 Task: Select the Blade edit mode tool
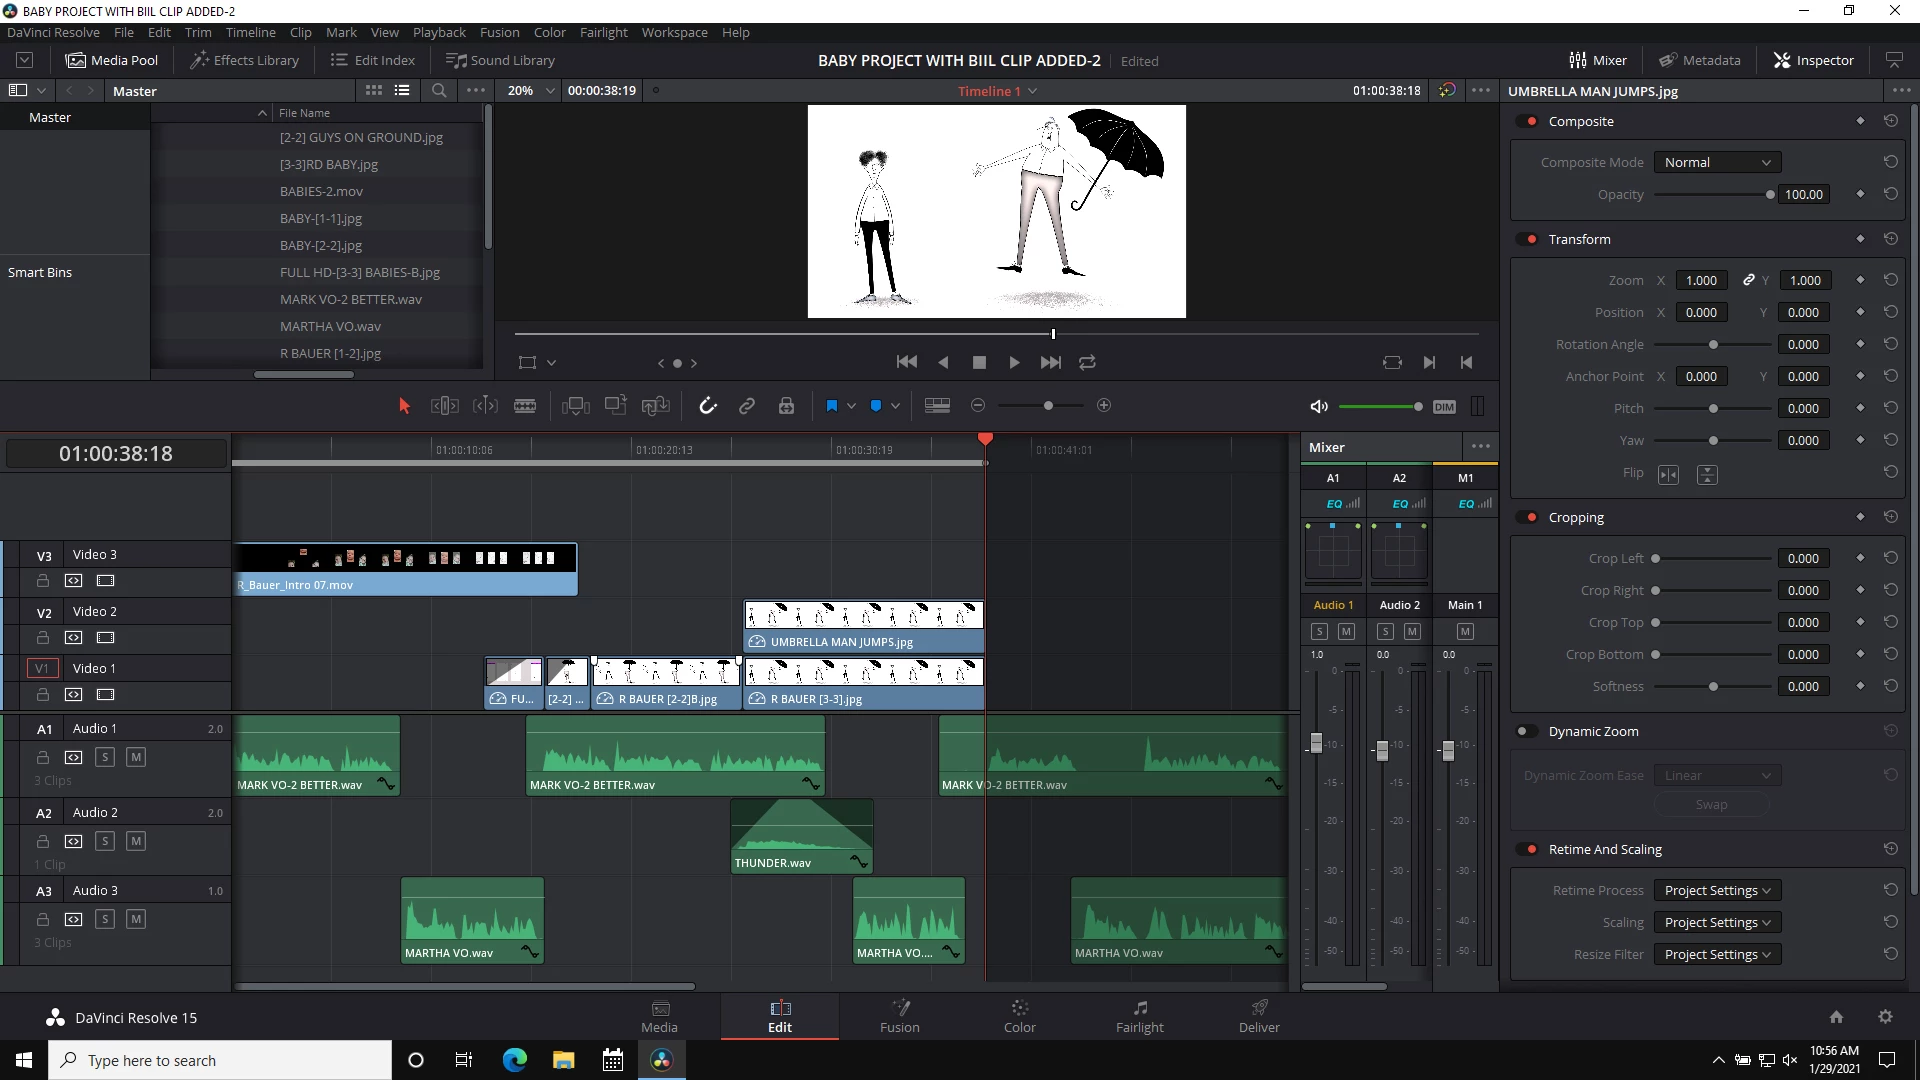525,405
